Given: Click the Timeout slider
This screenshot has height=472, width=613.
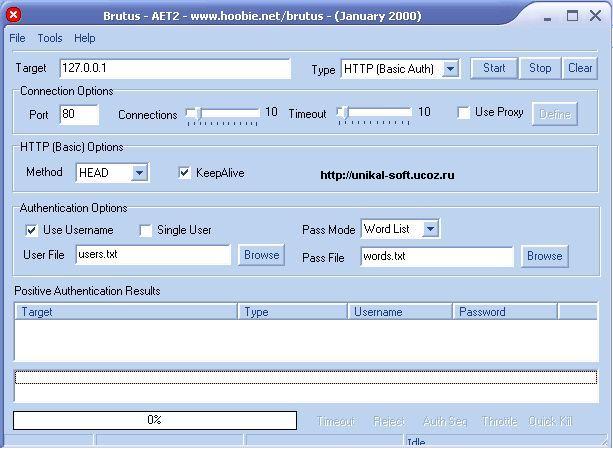Looking at the screenshot, I should pos(374,113).
